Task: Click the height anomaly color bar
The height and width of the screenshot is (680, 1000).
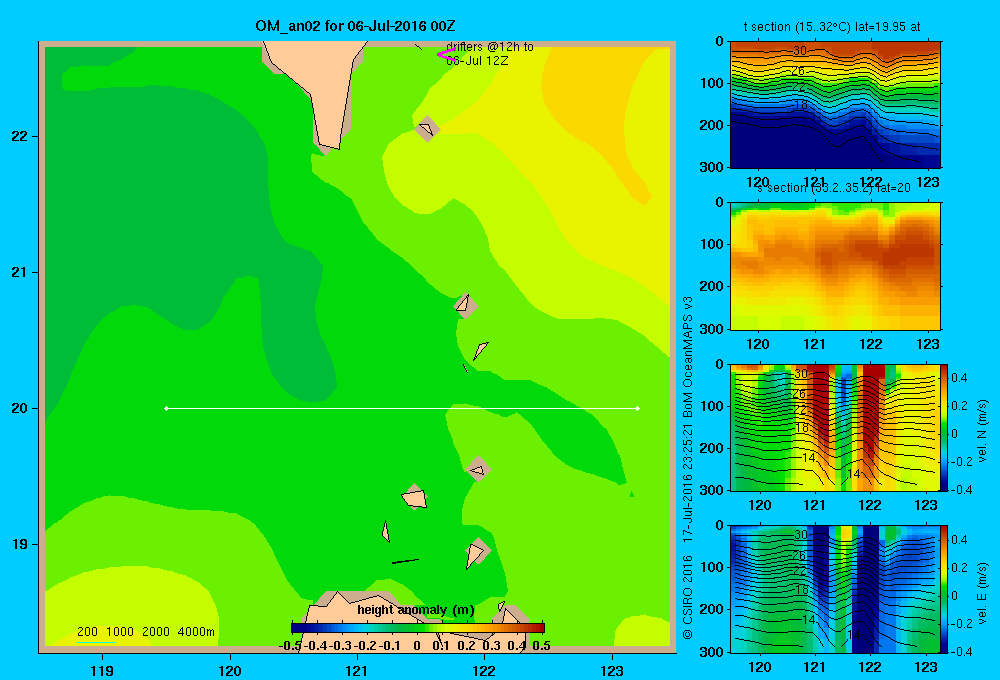Action: [418, 628]
